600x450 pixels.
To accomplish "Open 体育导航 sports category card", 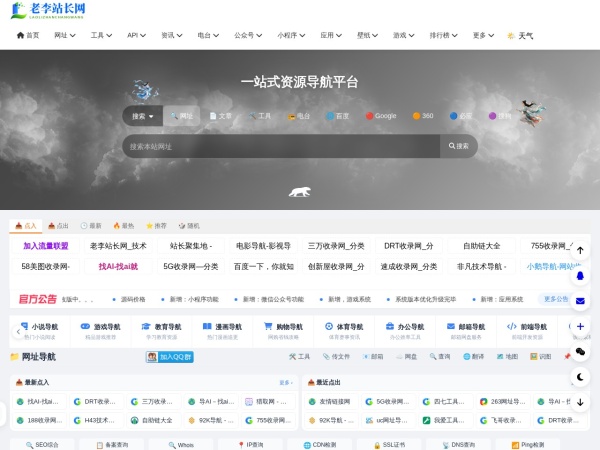I will (x=344, y=331).
